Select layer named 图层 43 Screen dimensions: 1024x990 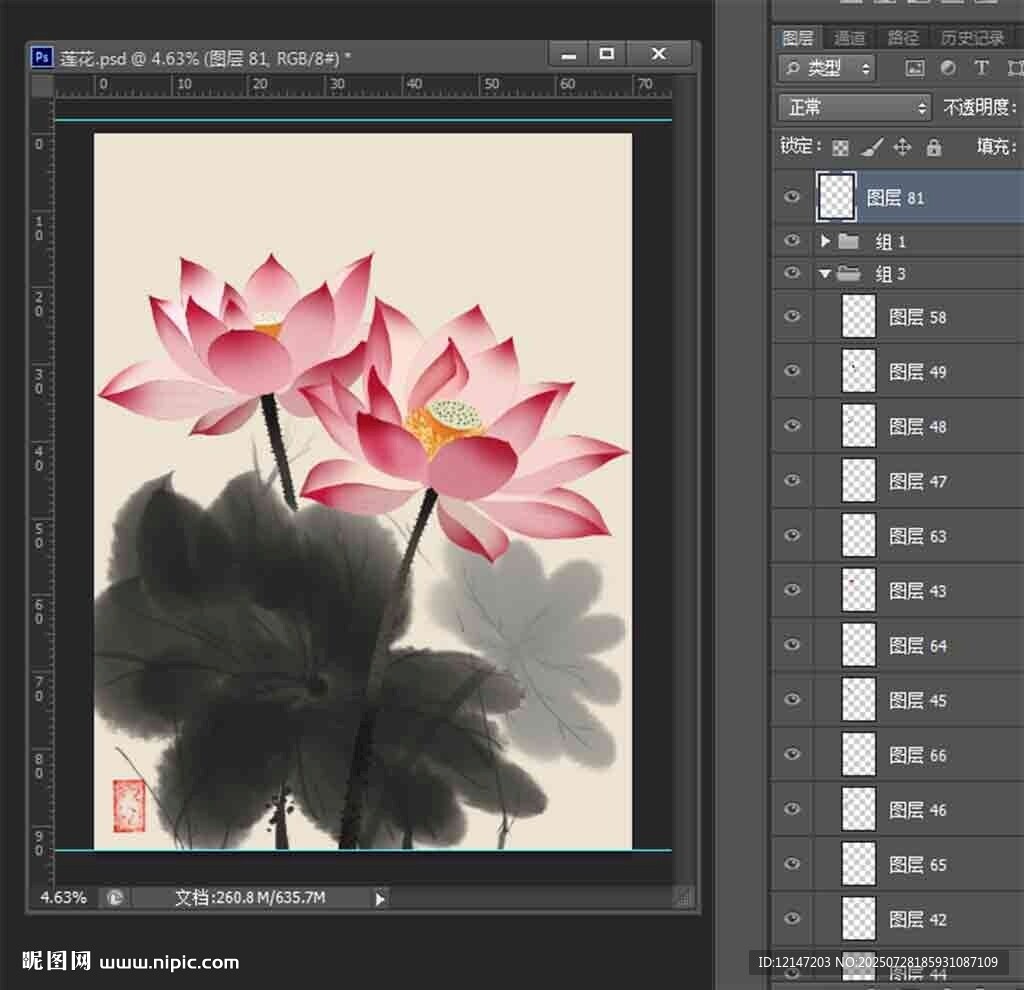tap(918, 591)
